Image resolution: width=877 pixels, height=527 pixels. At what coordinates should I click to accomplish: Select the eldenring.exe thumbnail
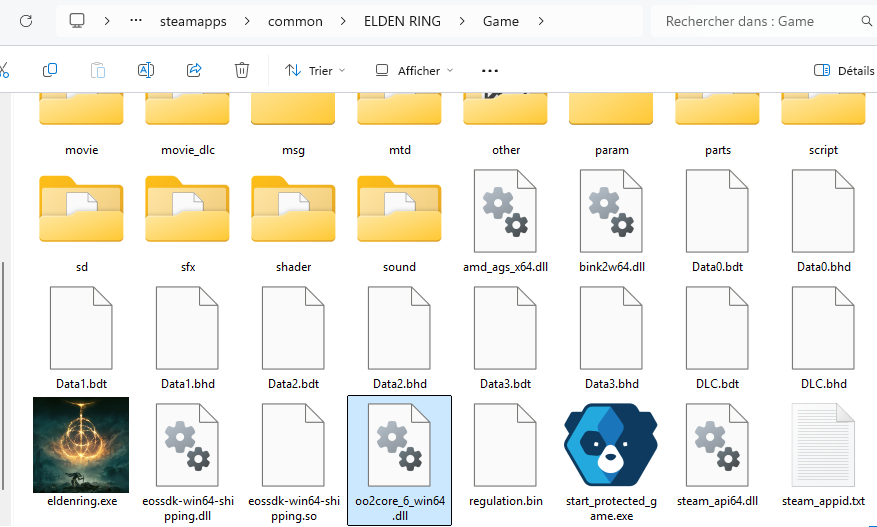tap(81, 445)
